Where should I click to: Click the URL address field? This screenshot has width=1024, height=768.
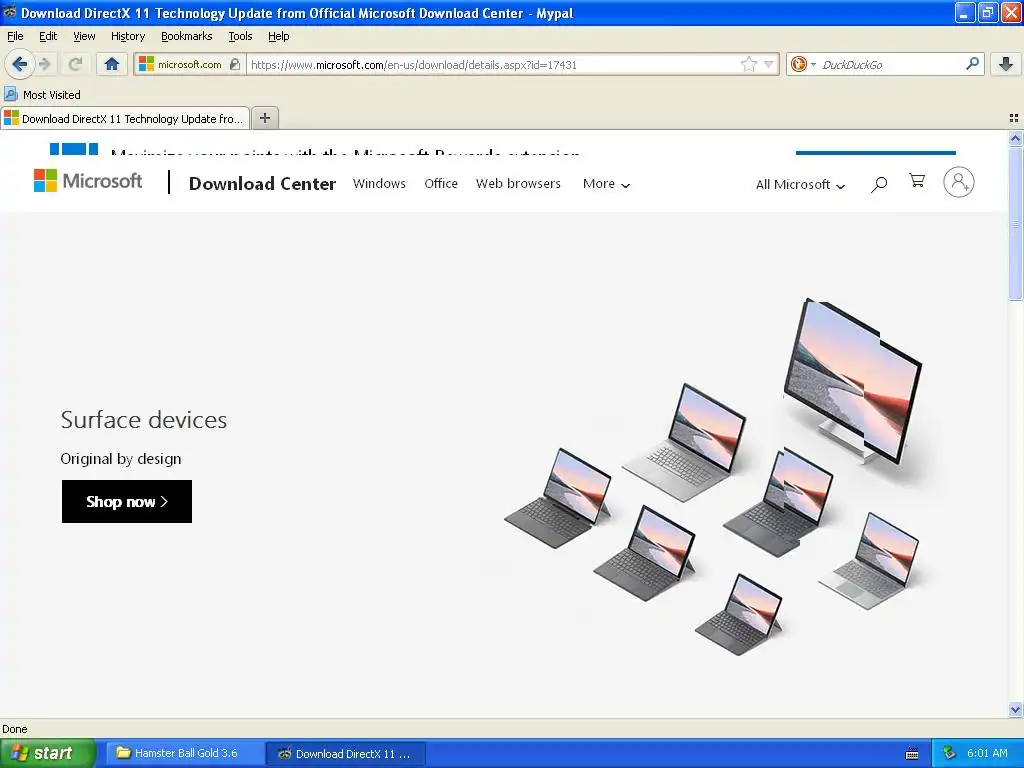point(493,65)
